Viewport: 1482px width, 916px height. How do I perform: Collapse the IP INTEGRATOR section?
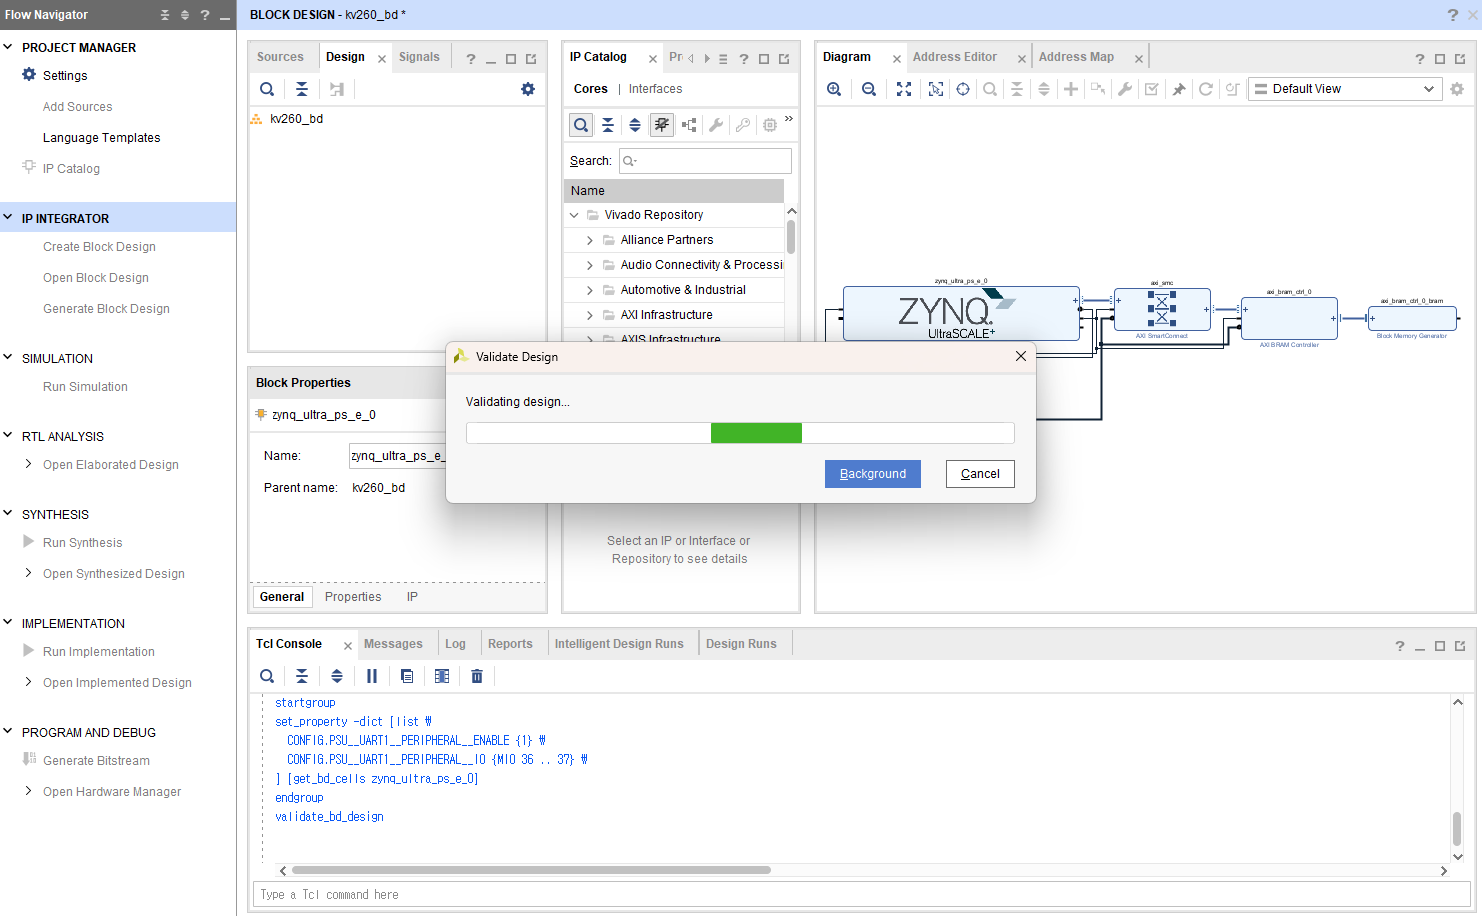click(8, 218)
